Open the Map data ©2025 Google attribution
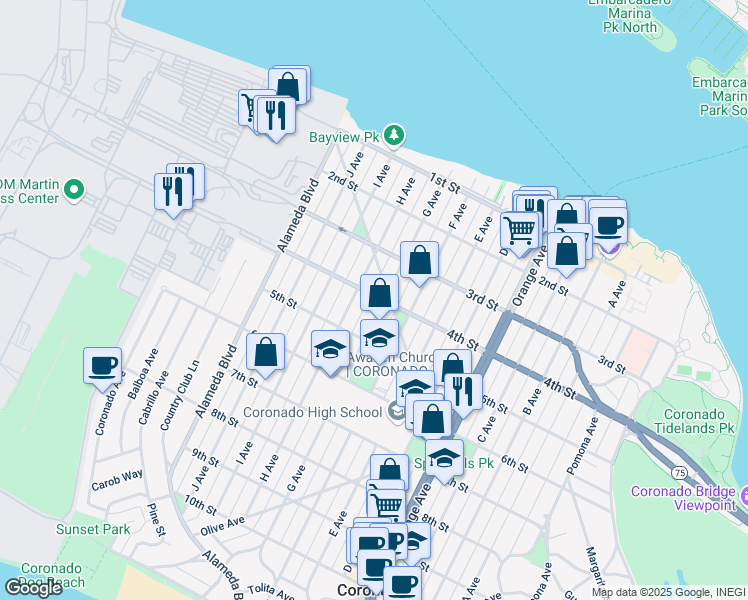Image resolution: width=748 pixels, height=600 pixels. (x=670, y=592)
